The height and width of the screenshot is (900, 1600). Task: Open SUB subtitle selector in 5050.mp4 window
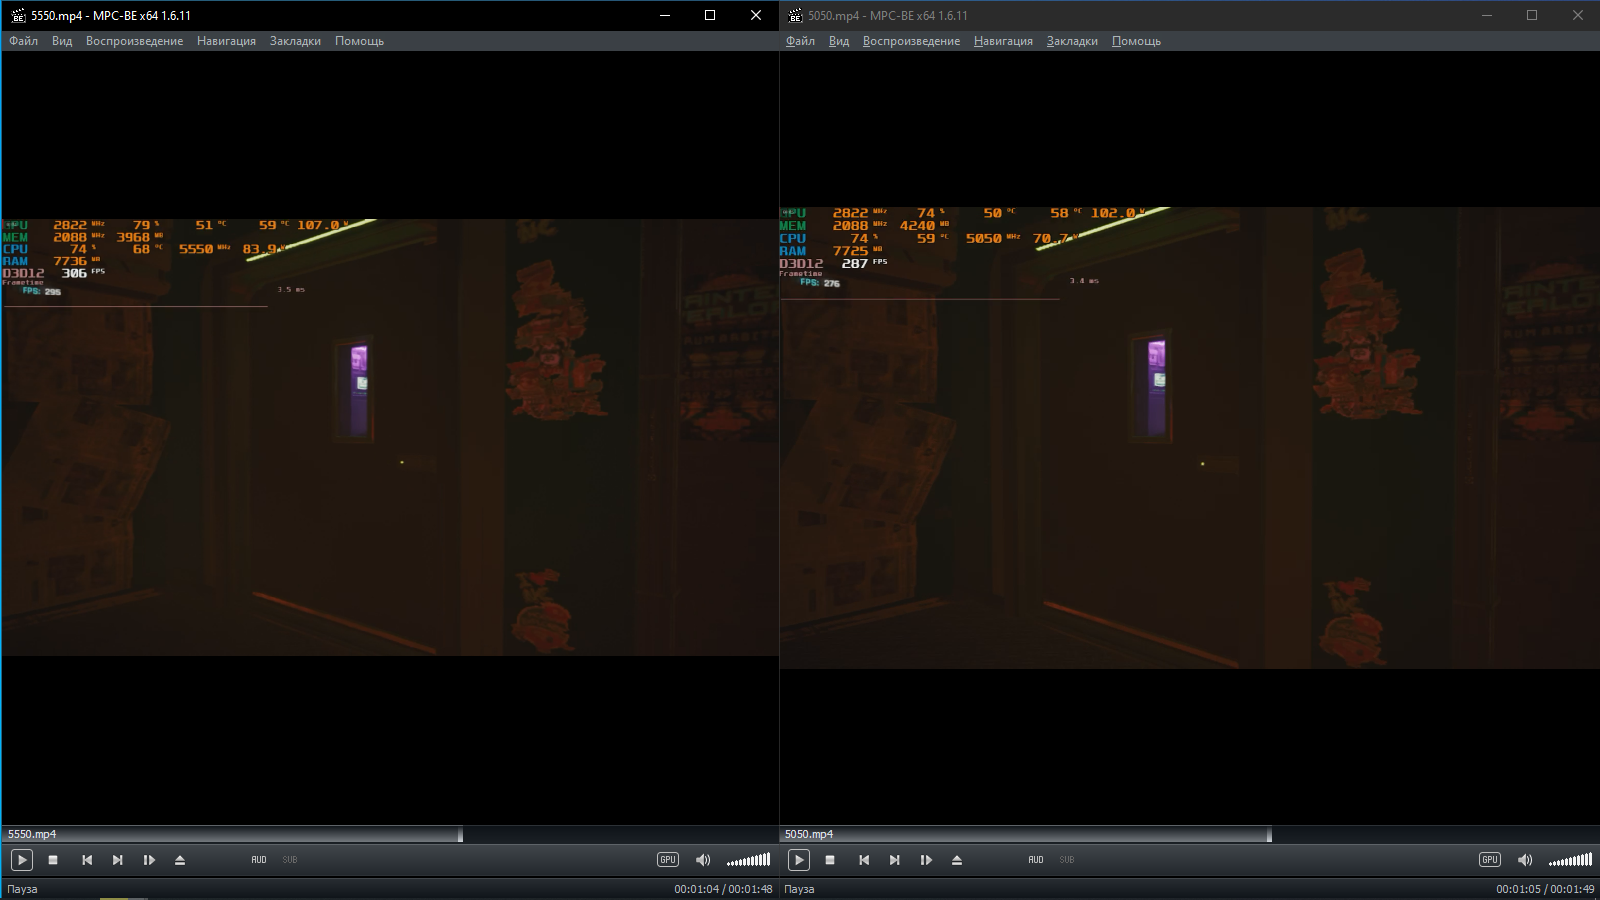(1067, 860)
